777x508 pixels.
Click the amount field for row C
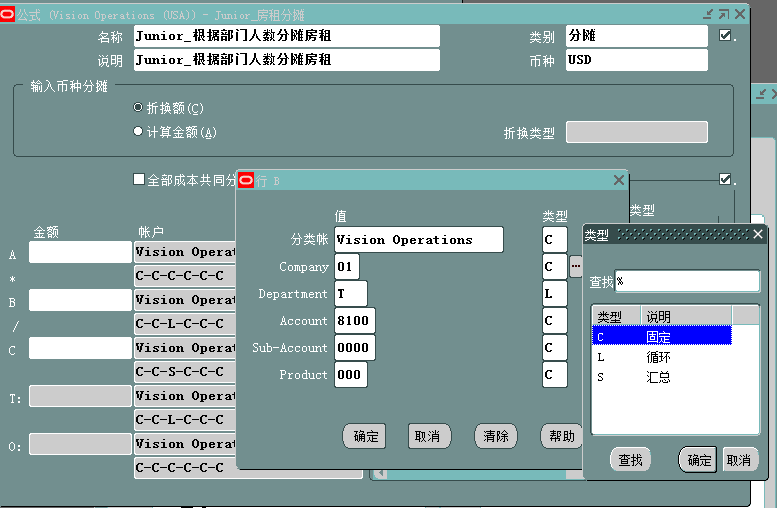tap(80, 348)
